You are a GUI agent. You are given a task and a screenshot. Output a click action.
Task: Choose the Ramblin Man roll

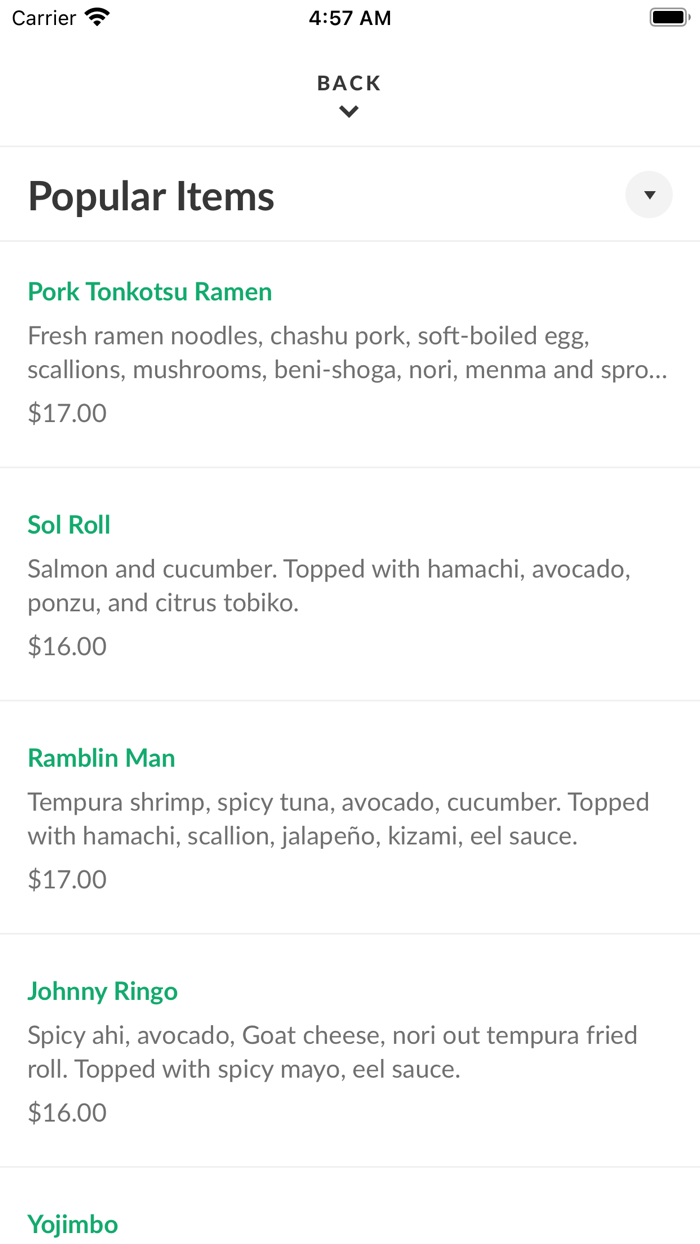(x=100, y=757)
